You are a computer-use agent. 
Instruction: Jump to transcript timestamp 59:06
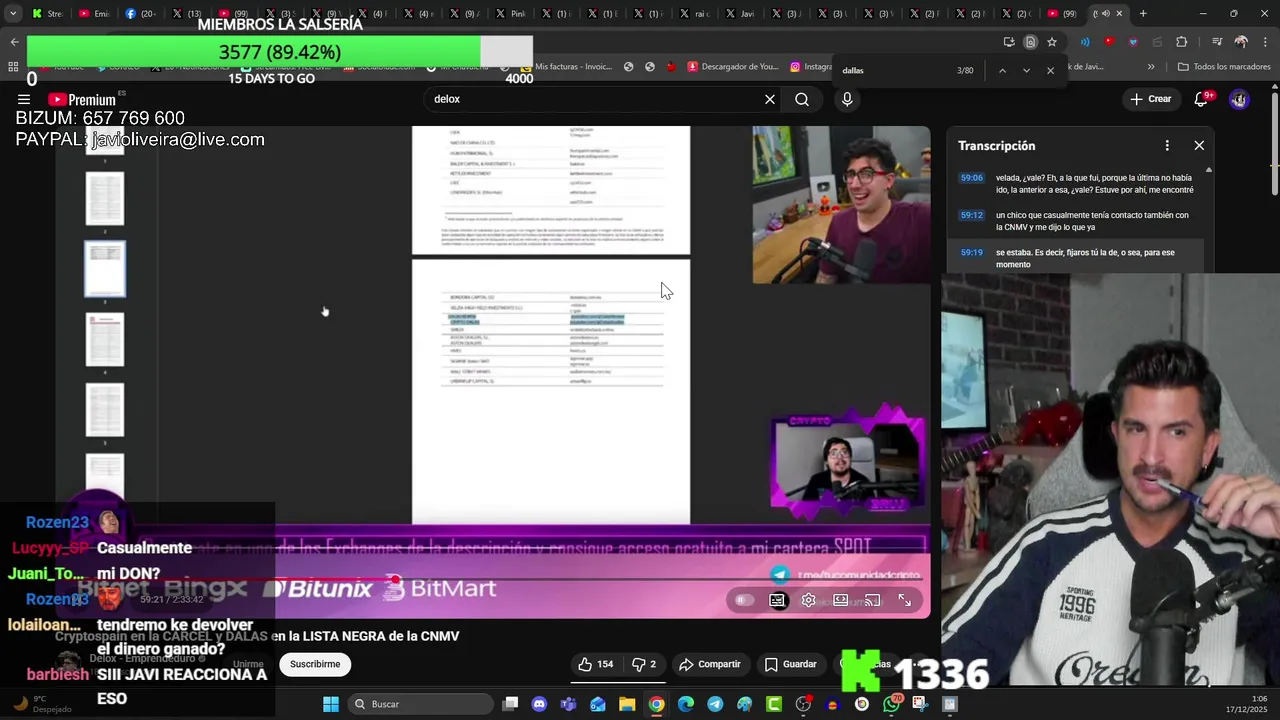tap(972, 177)
